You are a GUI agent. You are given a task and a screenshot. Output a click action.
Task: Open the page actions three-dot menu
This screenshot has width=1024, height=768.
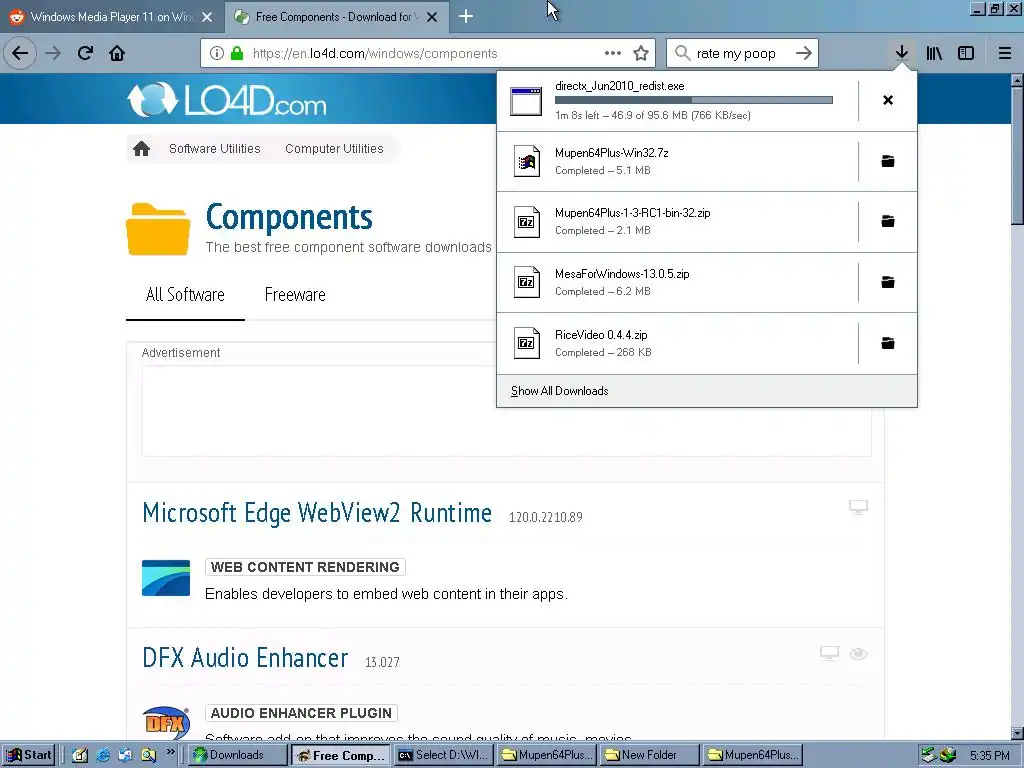[x=613, y=53]
